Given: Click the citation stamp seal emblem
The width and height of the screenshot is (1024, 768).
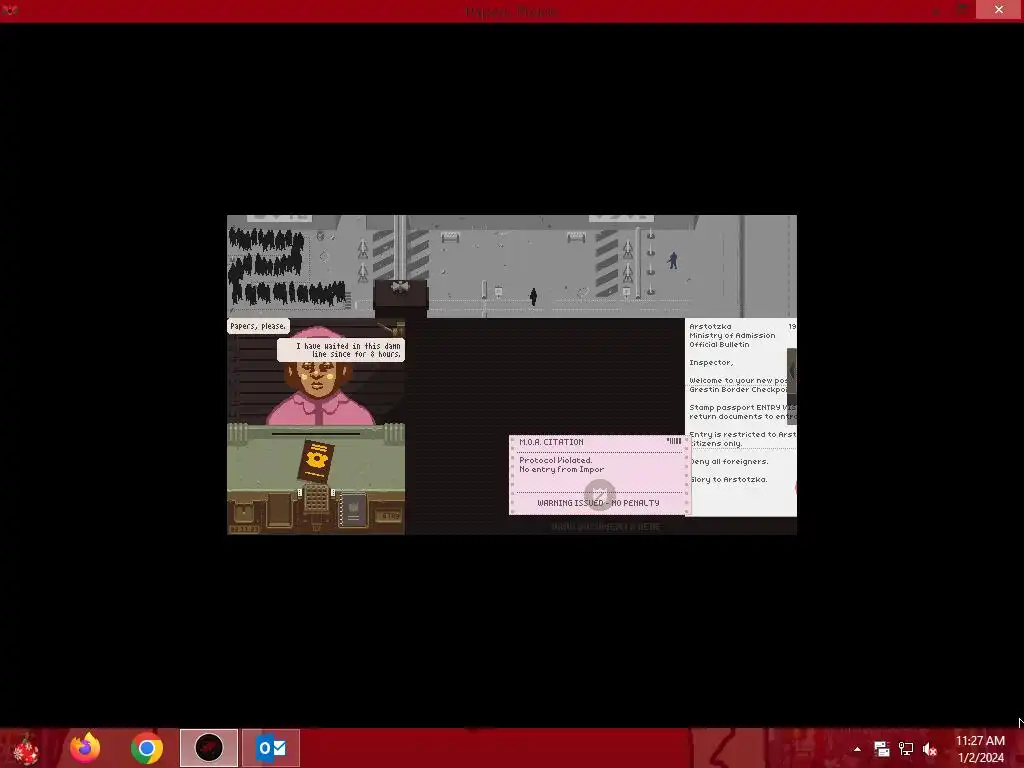Looking at the screenshot, I should point(599,494).
